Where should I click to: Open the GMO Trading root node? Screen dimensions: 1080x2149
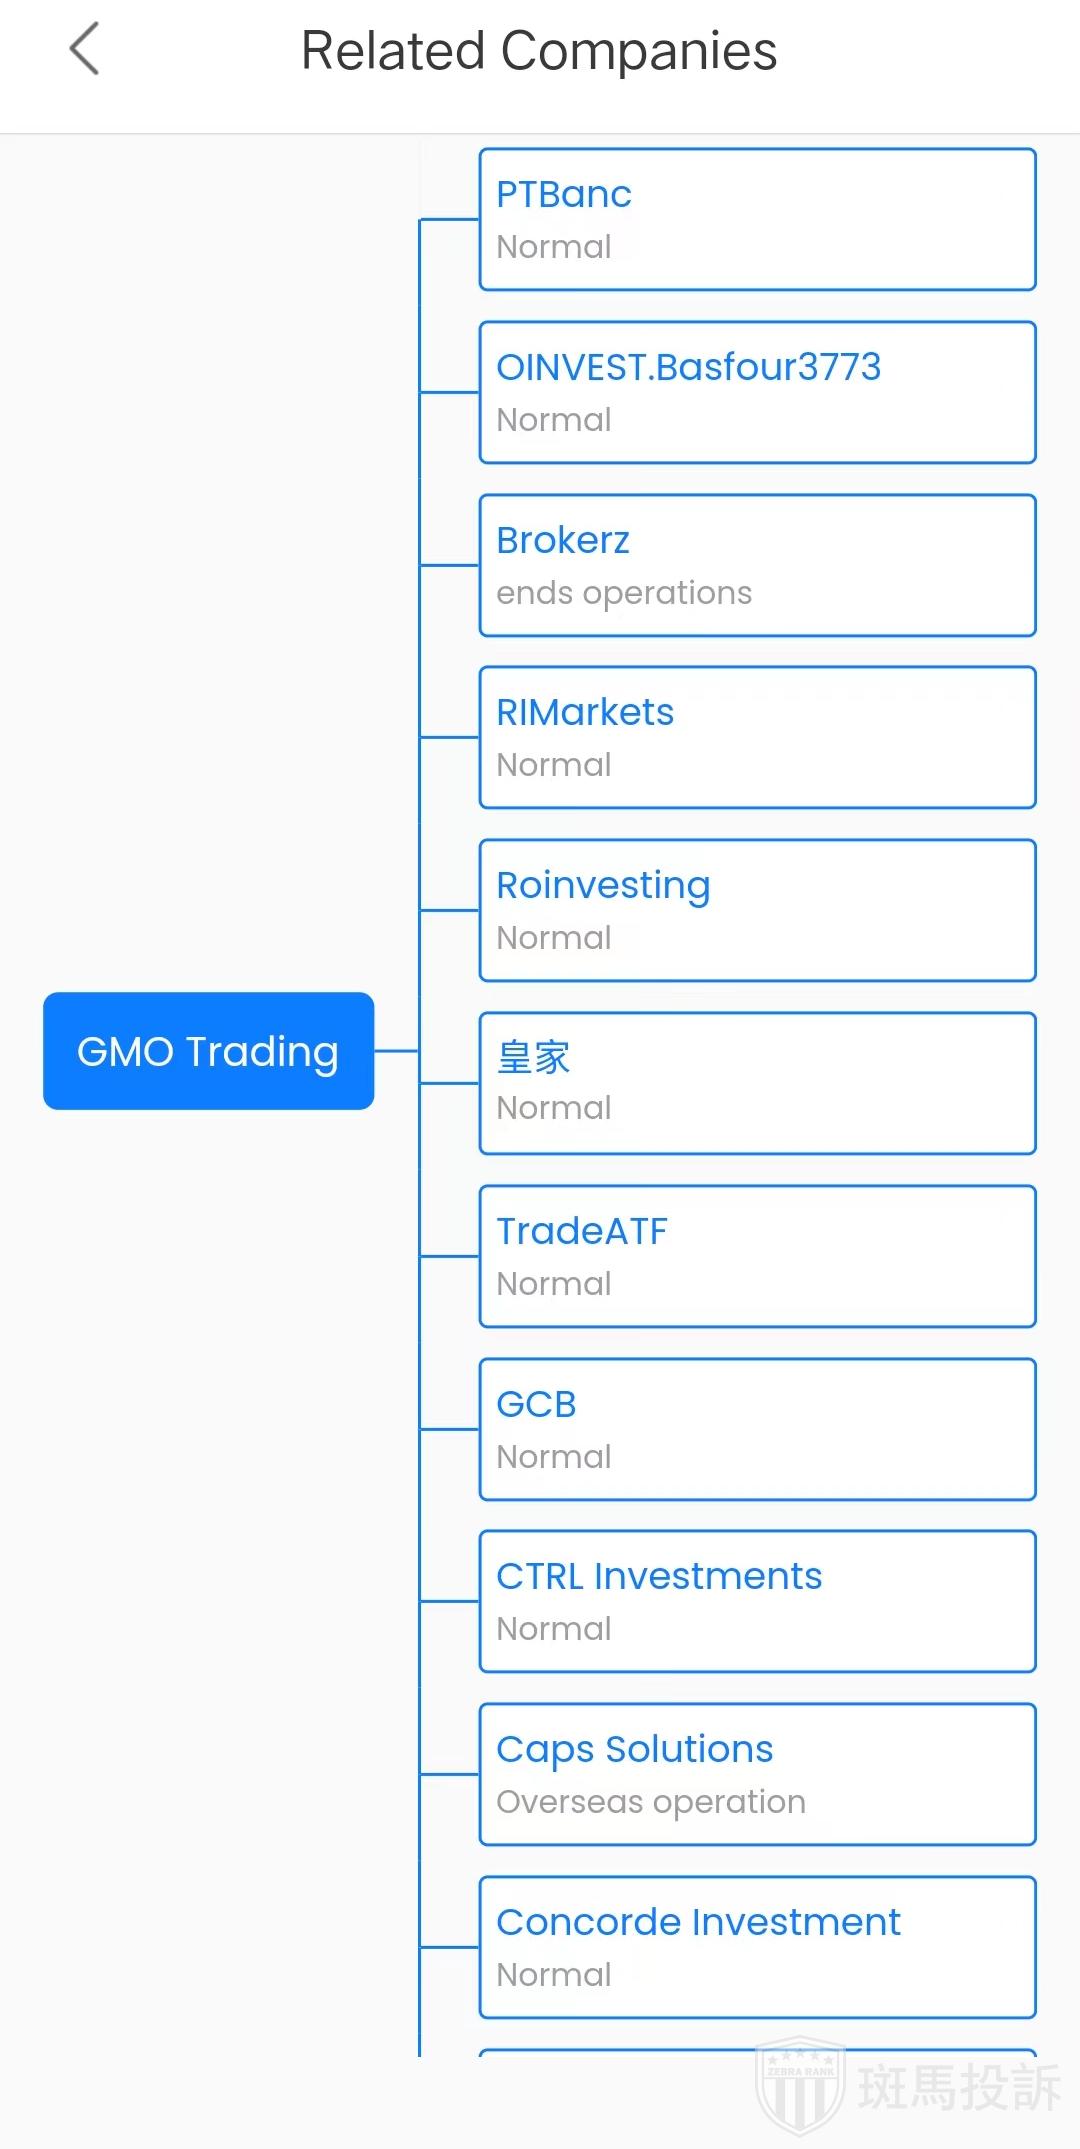tap(208, 1051)
